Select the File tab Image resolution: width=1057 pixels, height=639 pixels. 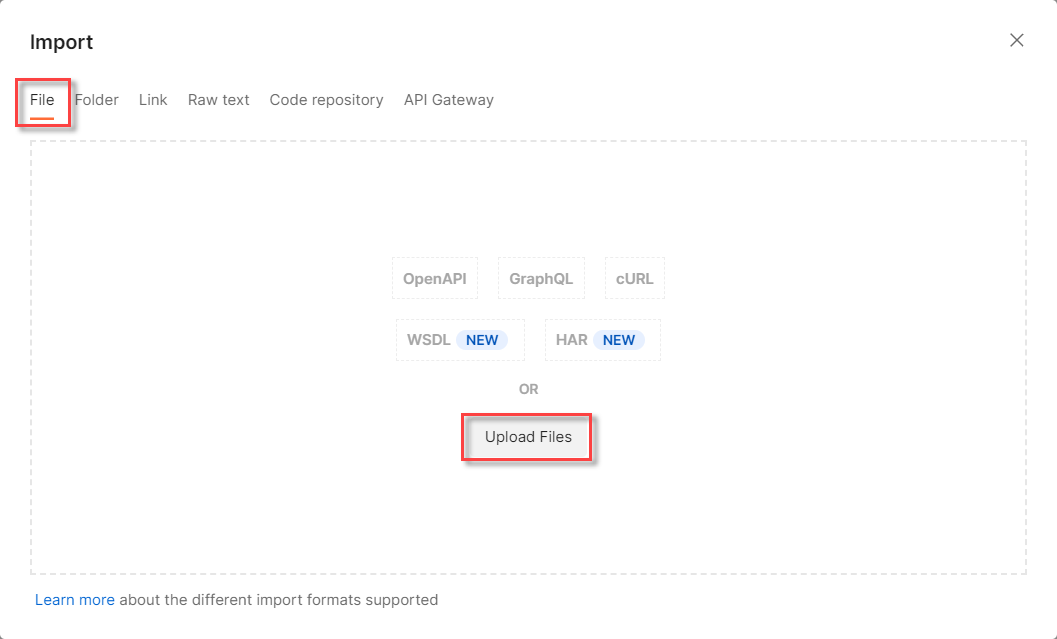coord(42,100)
